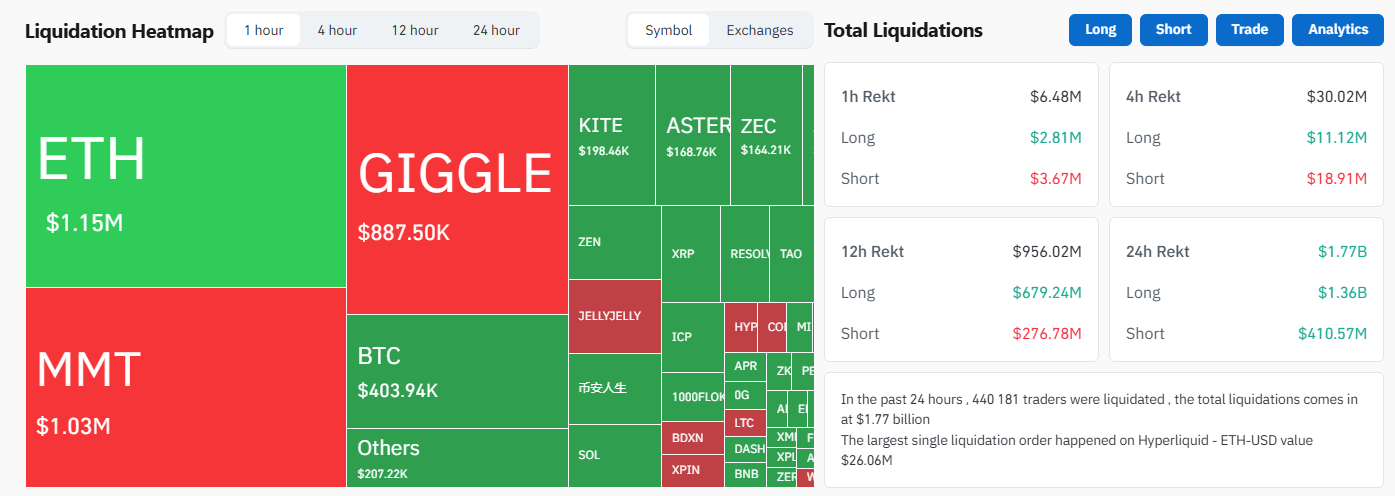Toggle heatmap view to Exchanges
This screenshot has height=496, width=1395.
tap(760, 30)
